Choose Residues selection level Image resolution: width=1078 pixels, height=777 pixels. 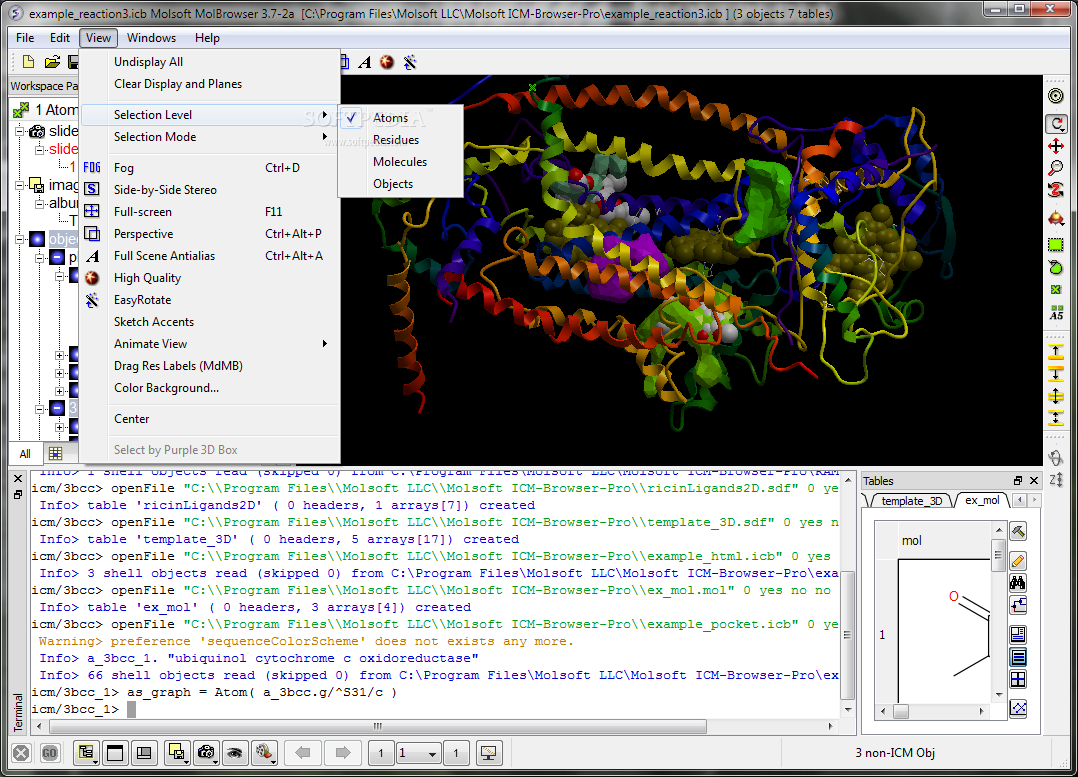click(400, 140)
